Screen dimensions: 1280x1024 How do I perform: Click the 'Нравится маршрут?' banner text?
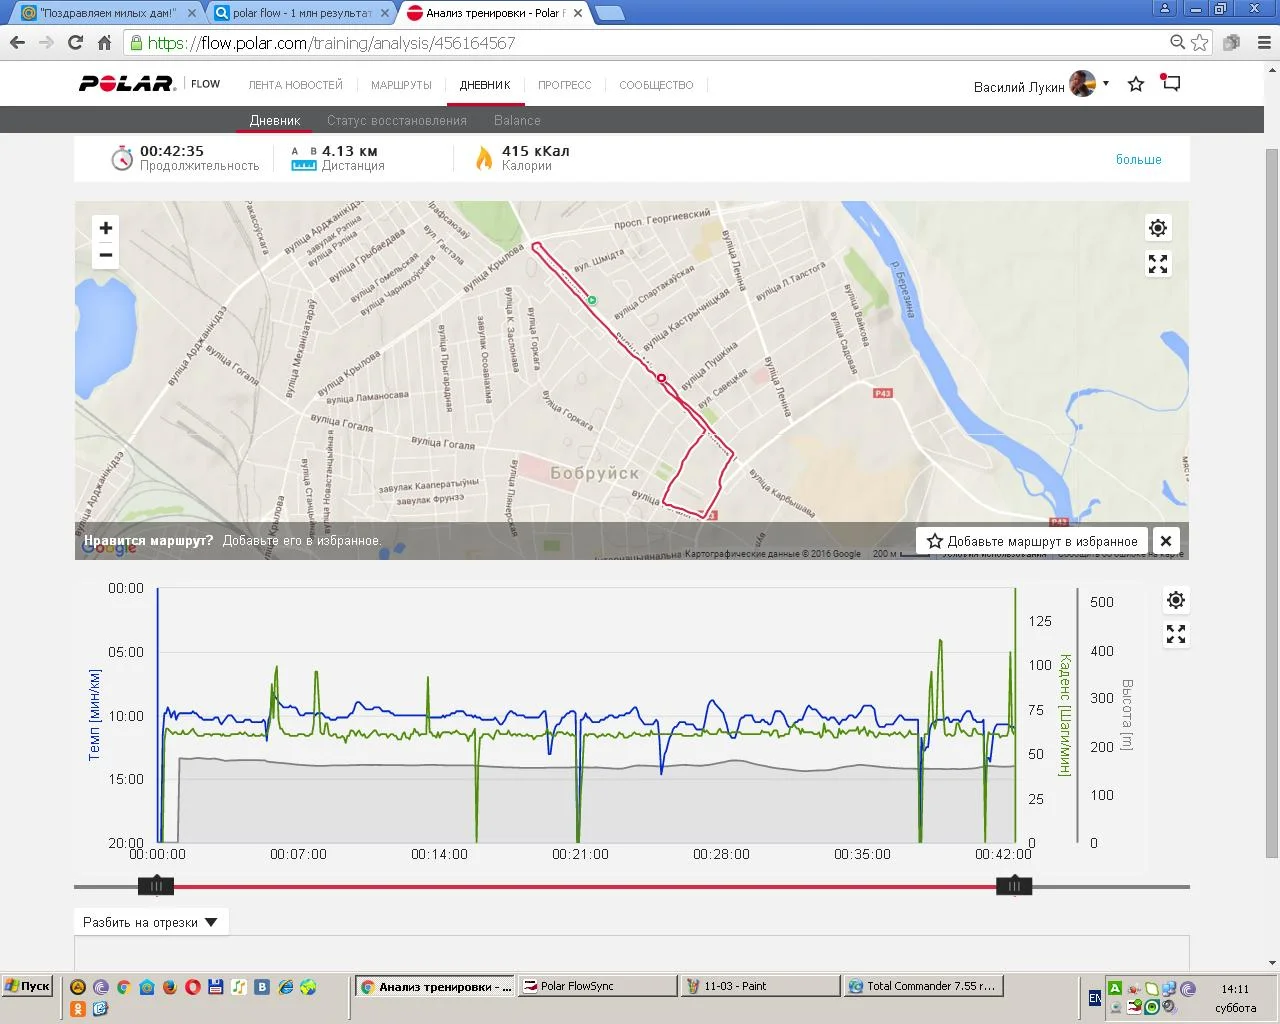pos(148,541)
